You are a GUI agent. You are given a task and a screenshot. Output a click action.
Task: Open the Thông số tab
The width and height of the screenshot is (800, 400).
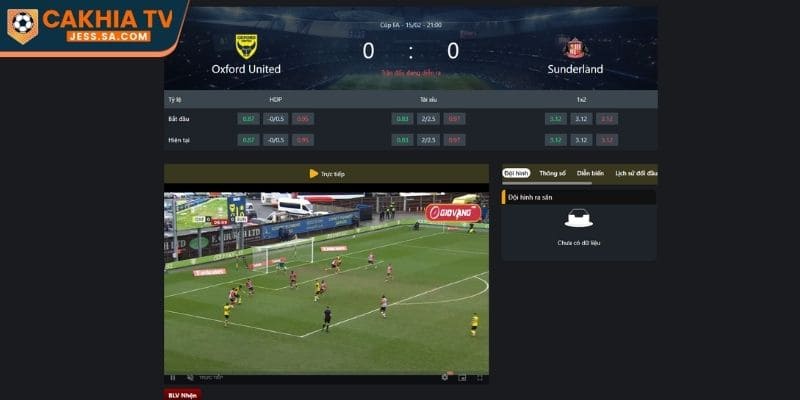[553, 173]
